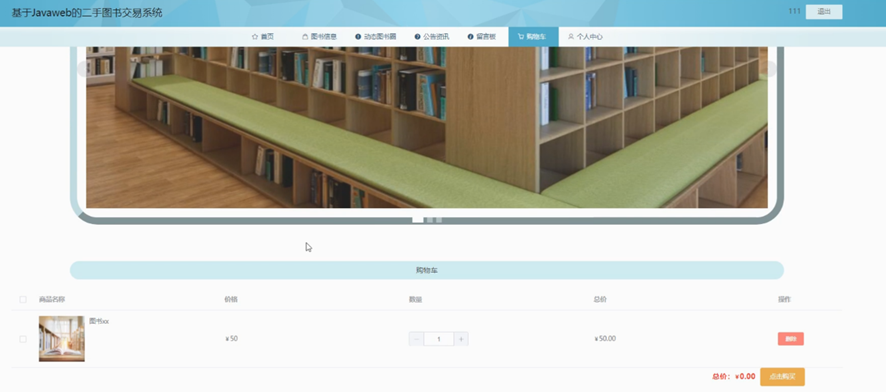Click the 总价 column header
This screenshot has height=392, width=886.
tap(600, 299)
